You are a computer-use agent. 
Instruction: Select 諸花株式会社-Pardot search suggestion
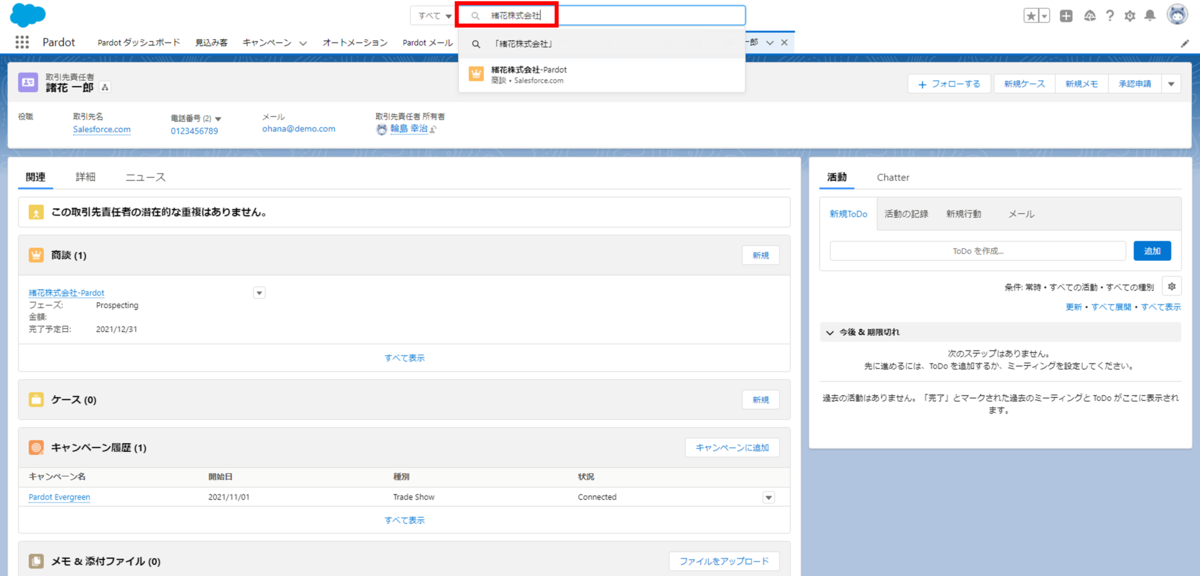[x=601, y=74]
